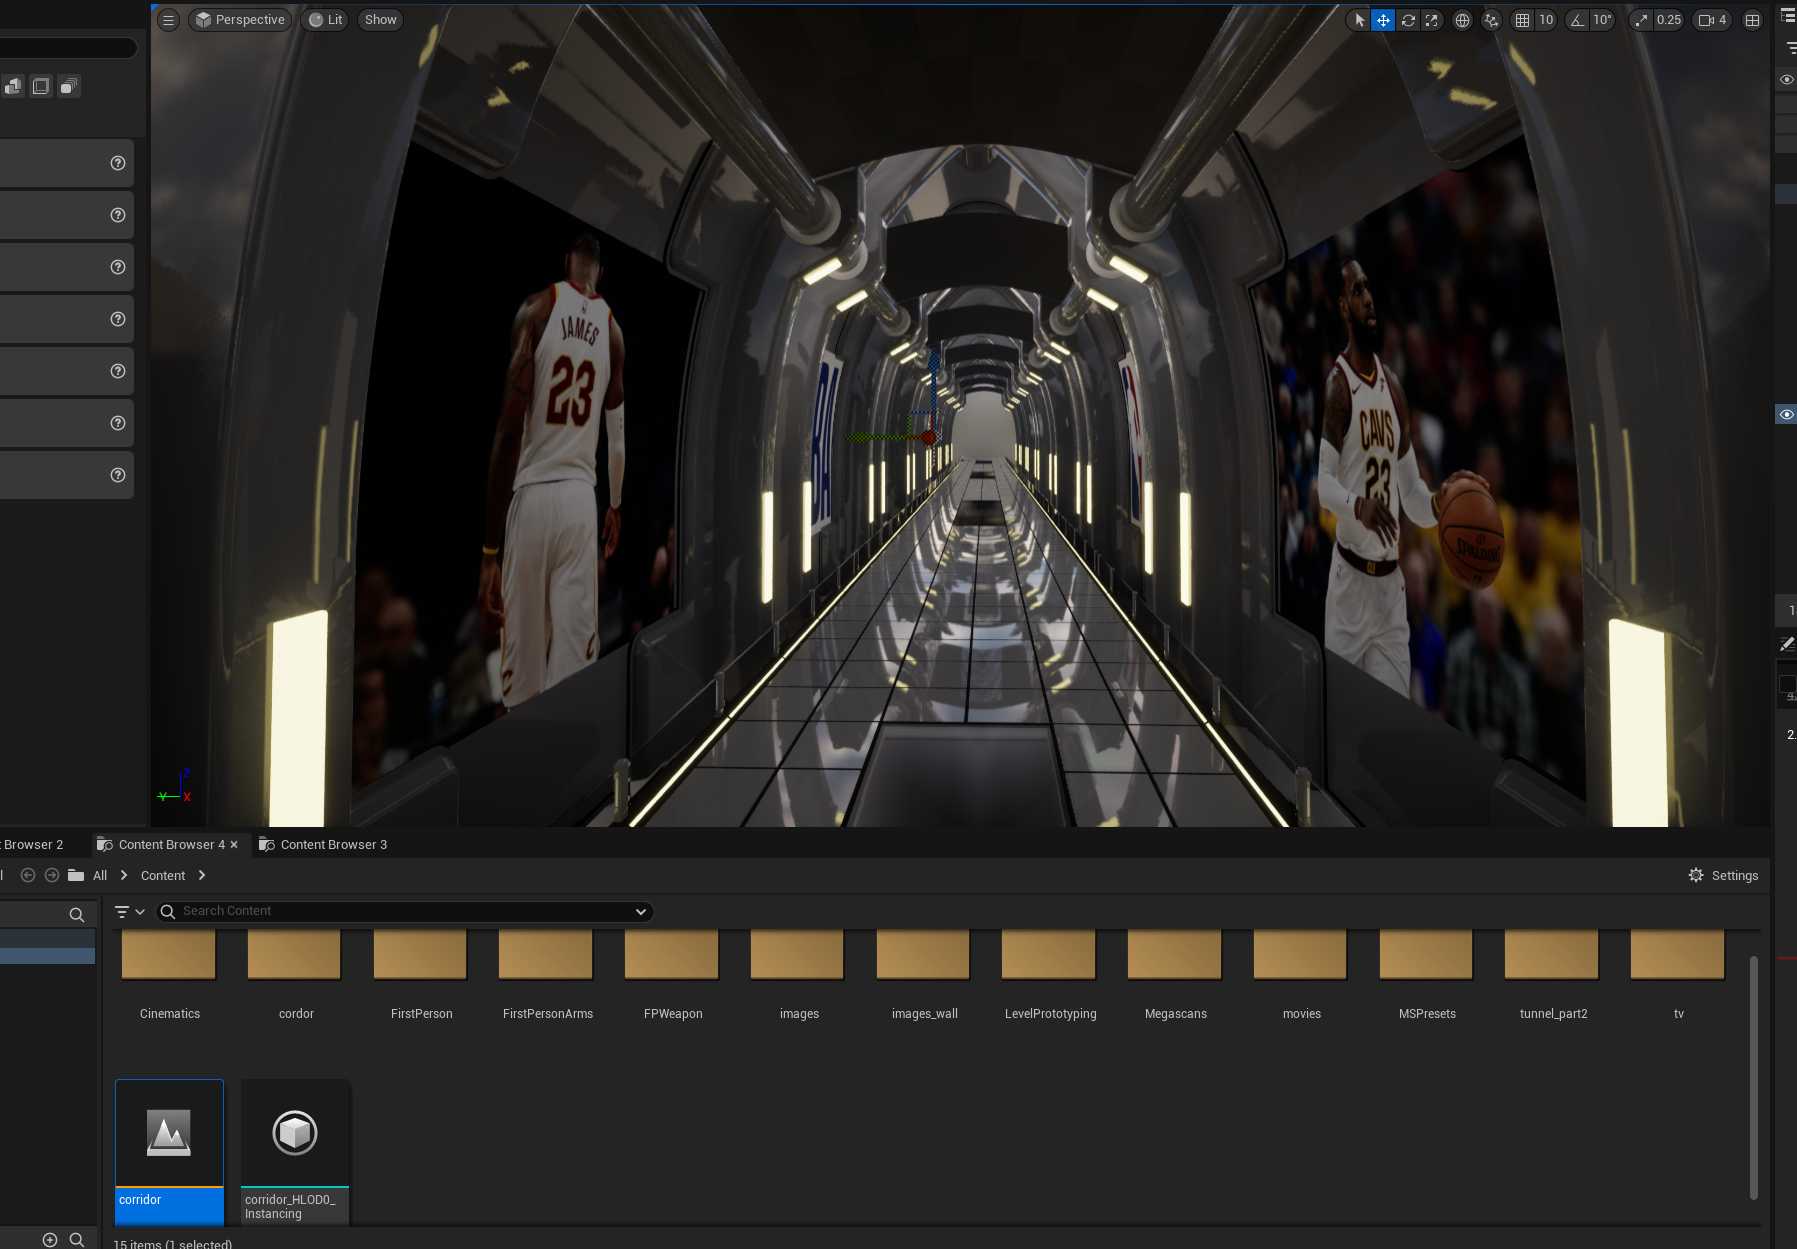This screenshot has width=1797, height=1249.
Task: Activate the scale tool
Action: tap(1432, 20)
